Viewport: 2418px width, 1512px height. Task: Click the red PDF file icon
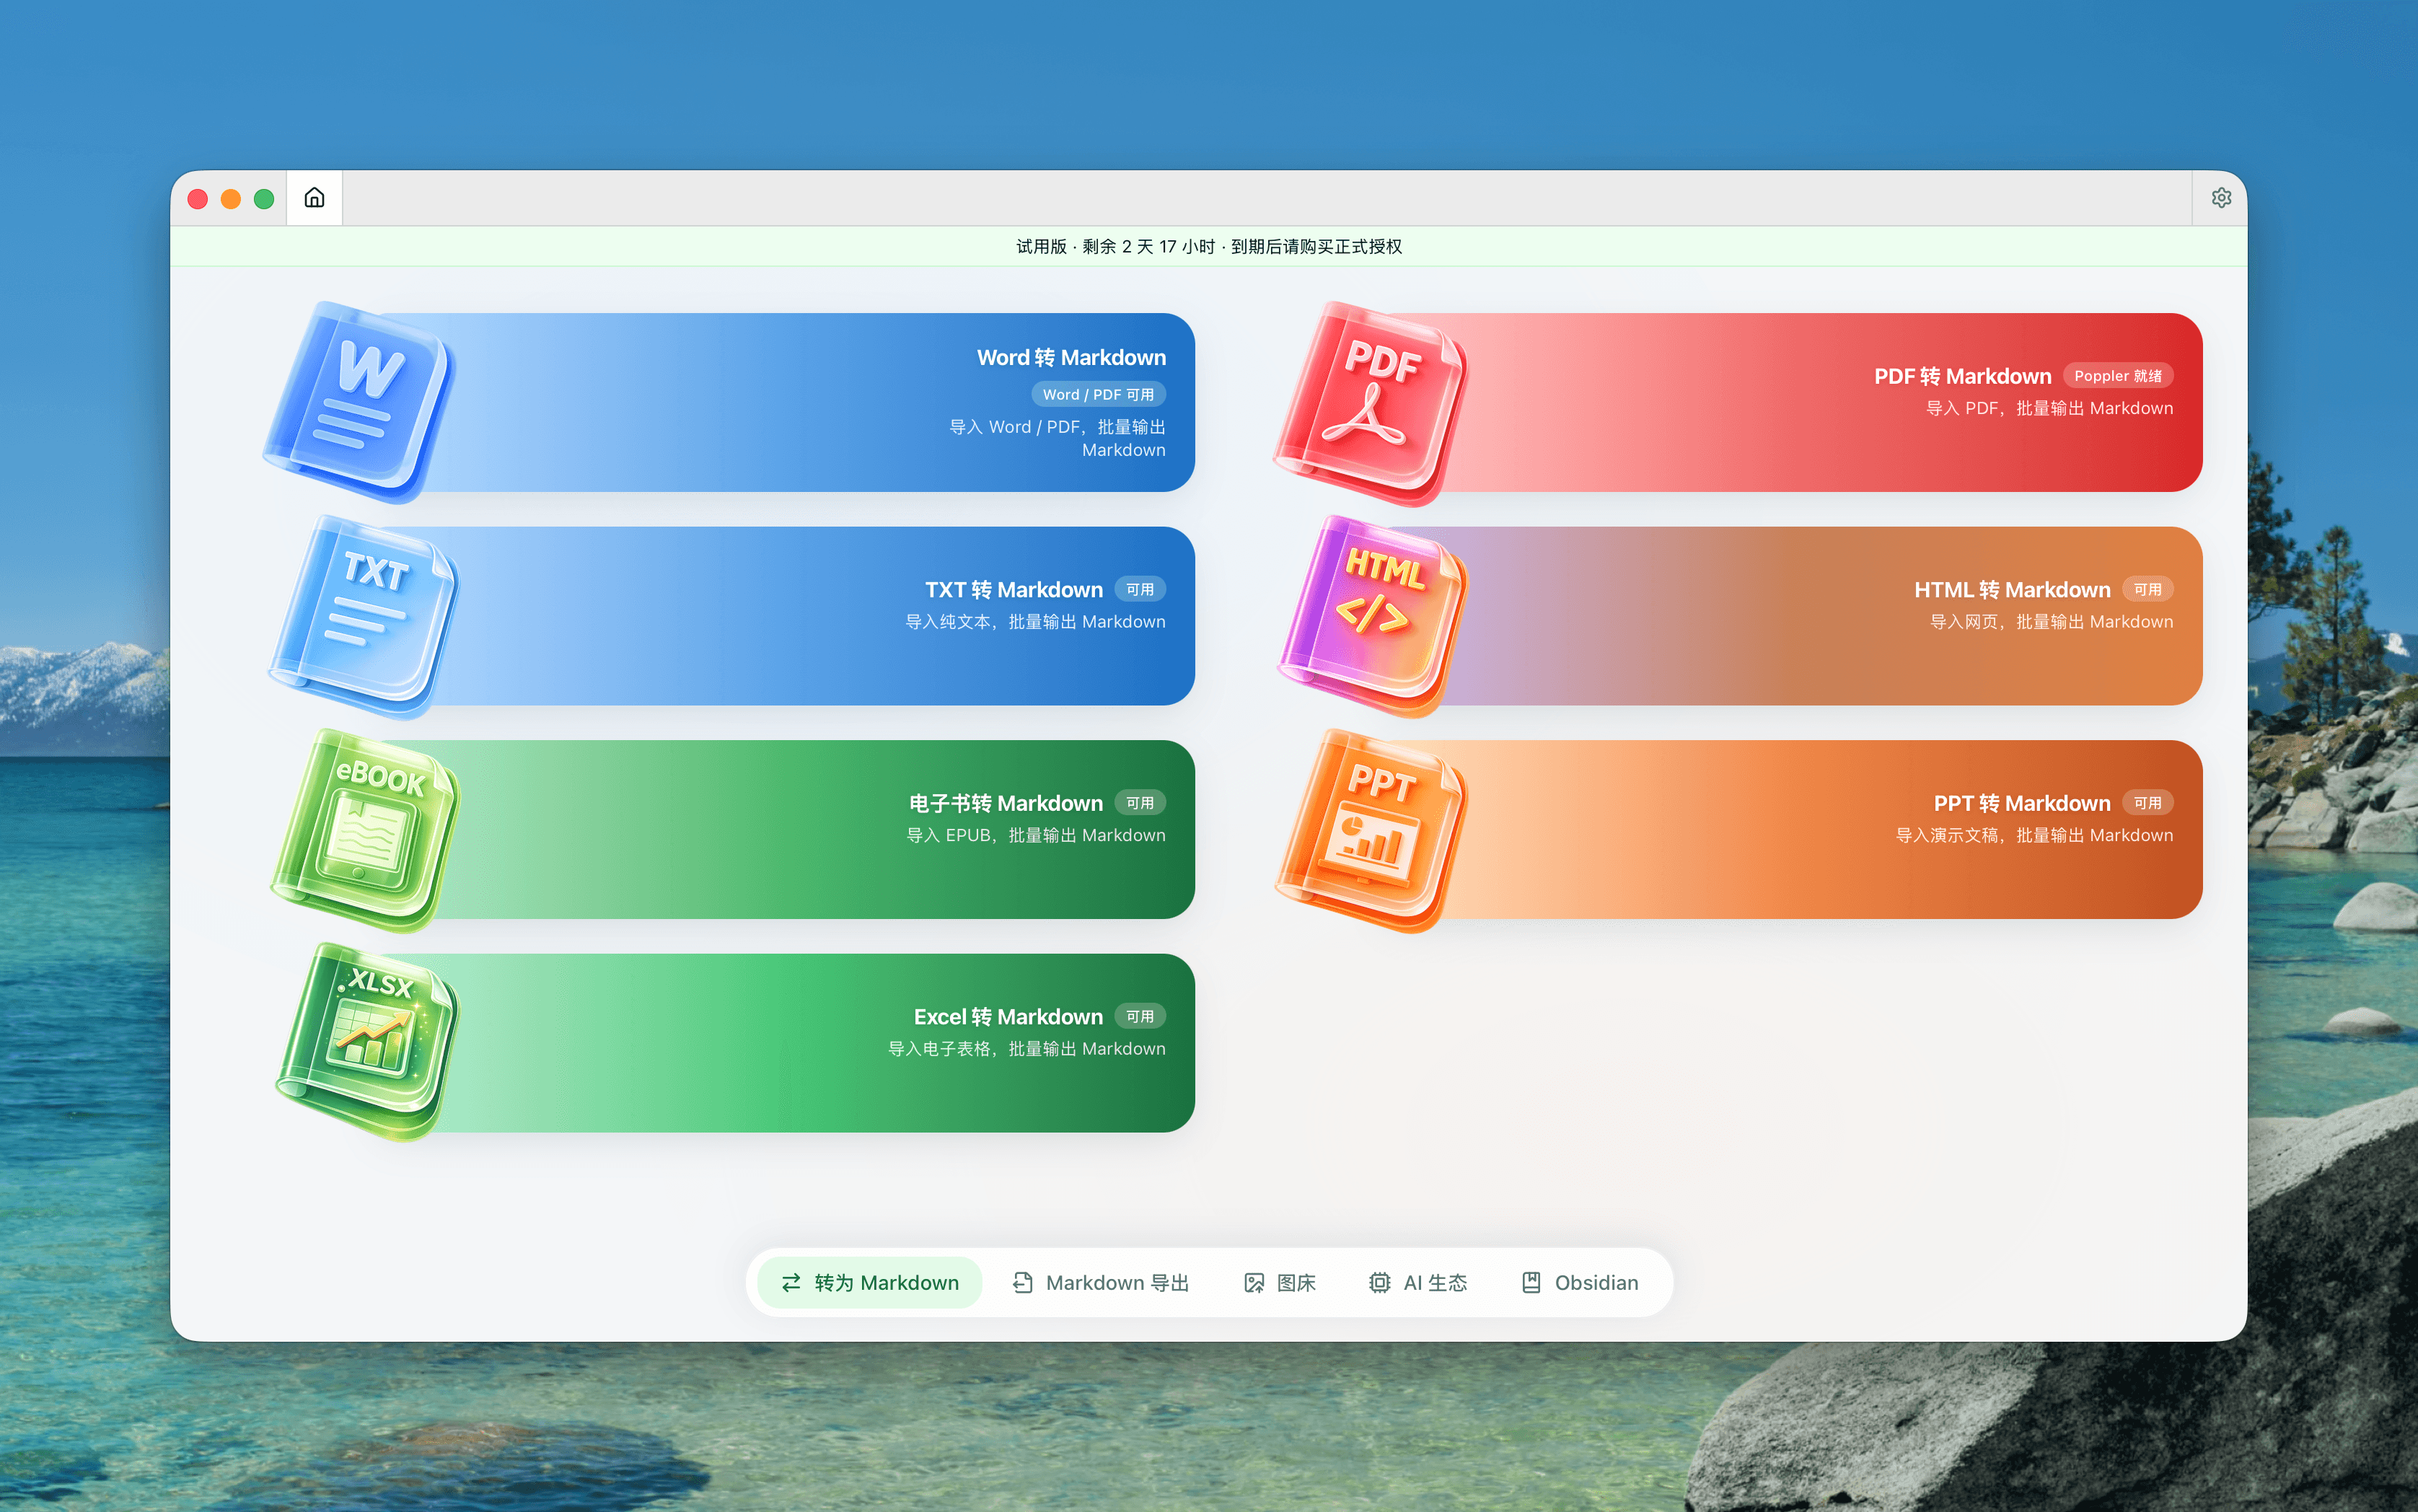[x=1371, y=403]
